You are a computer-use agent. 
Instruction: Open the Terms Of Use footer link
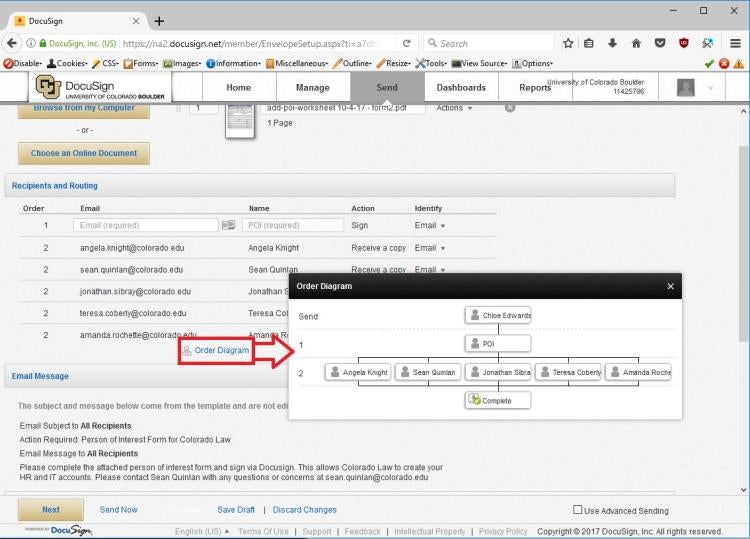(264, 531)
